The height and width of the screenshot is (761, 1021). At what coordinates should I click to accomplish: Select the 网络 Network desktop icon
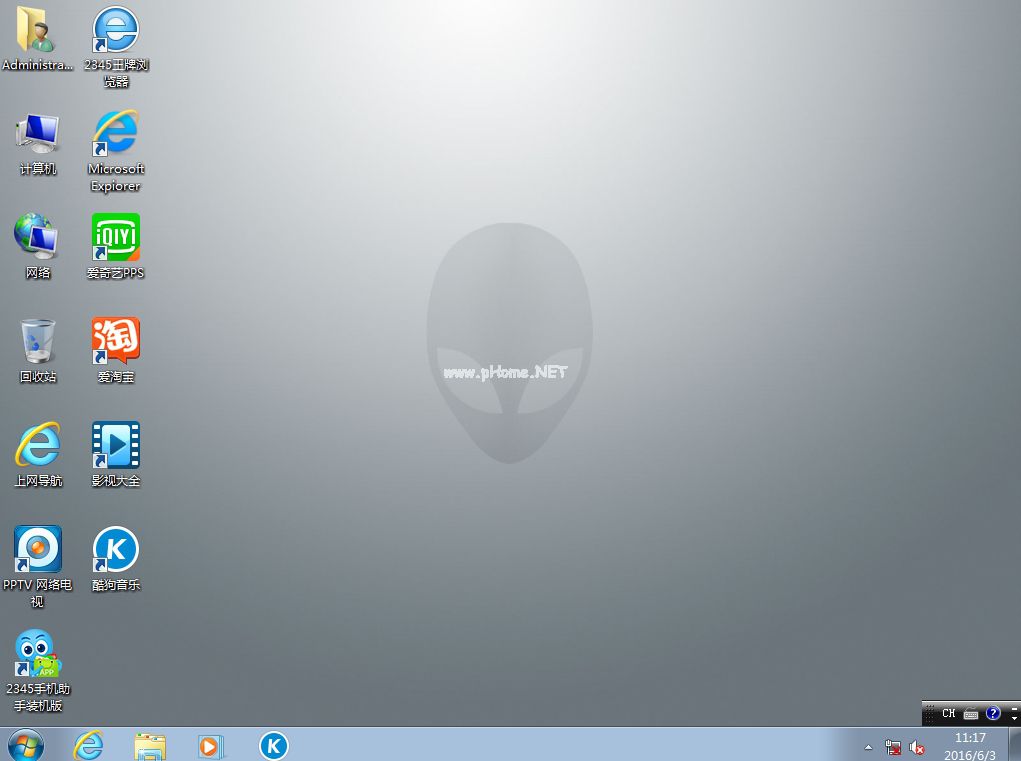(38, 238)
